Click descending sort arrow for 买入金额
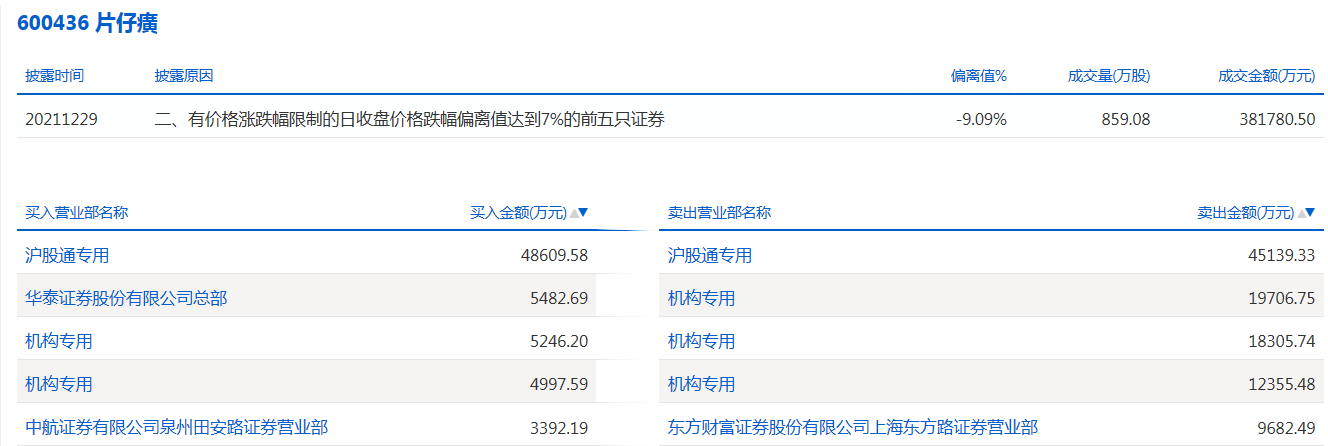The image size is (1328, 446). point(583,213)
